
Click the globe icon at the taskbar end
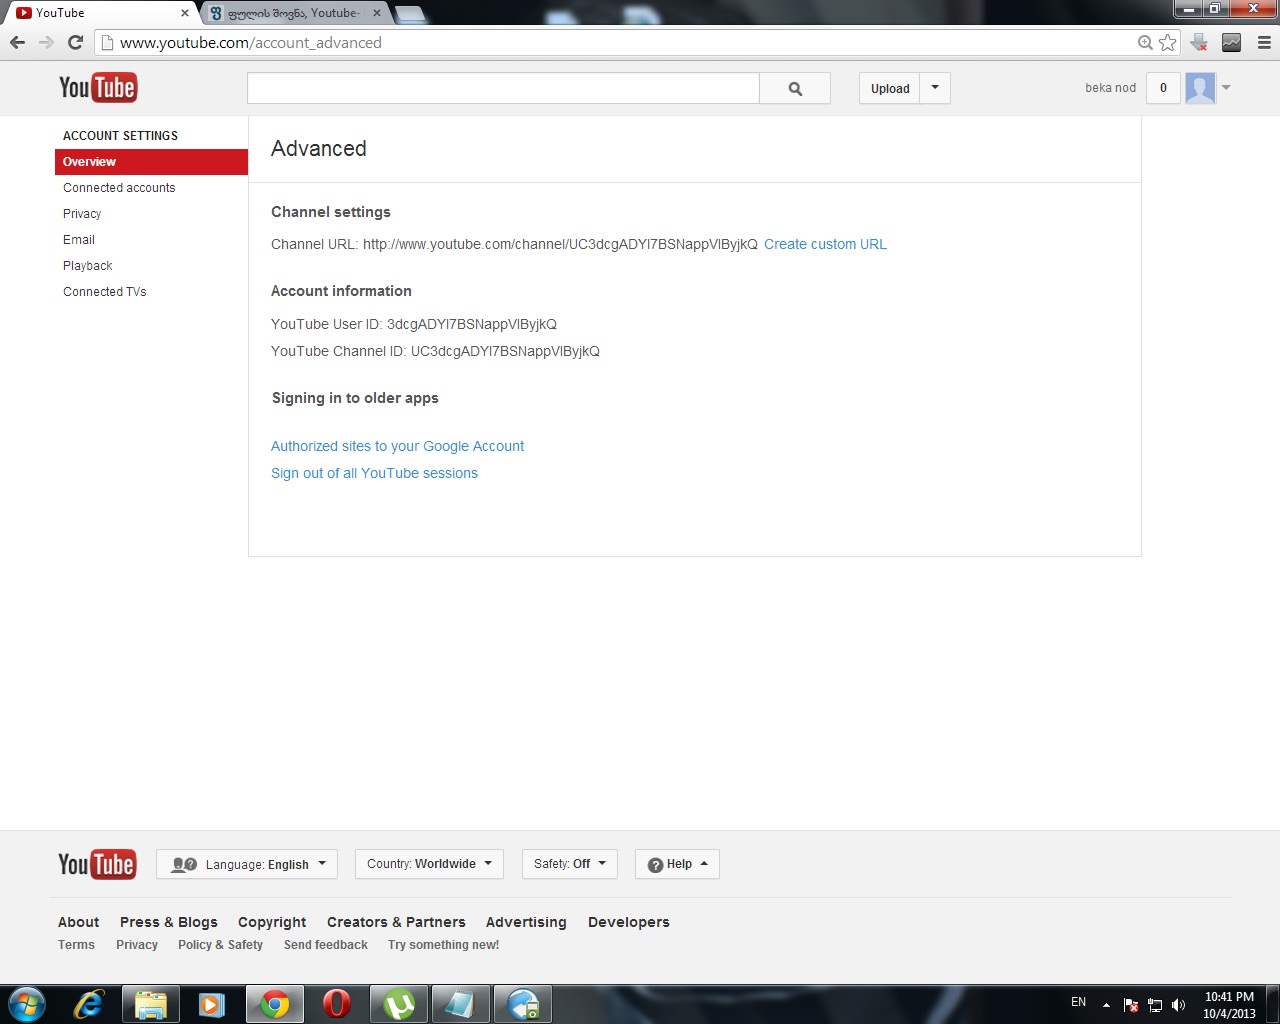pyautogui.click(x=523, y=1004)
